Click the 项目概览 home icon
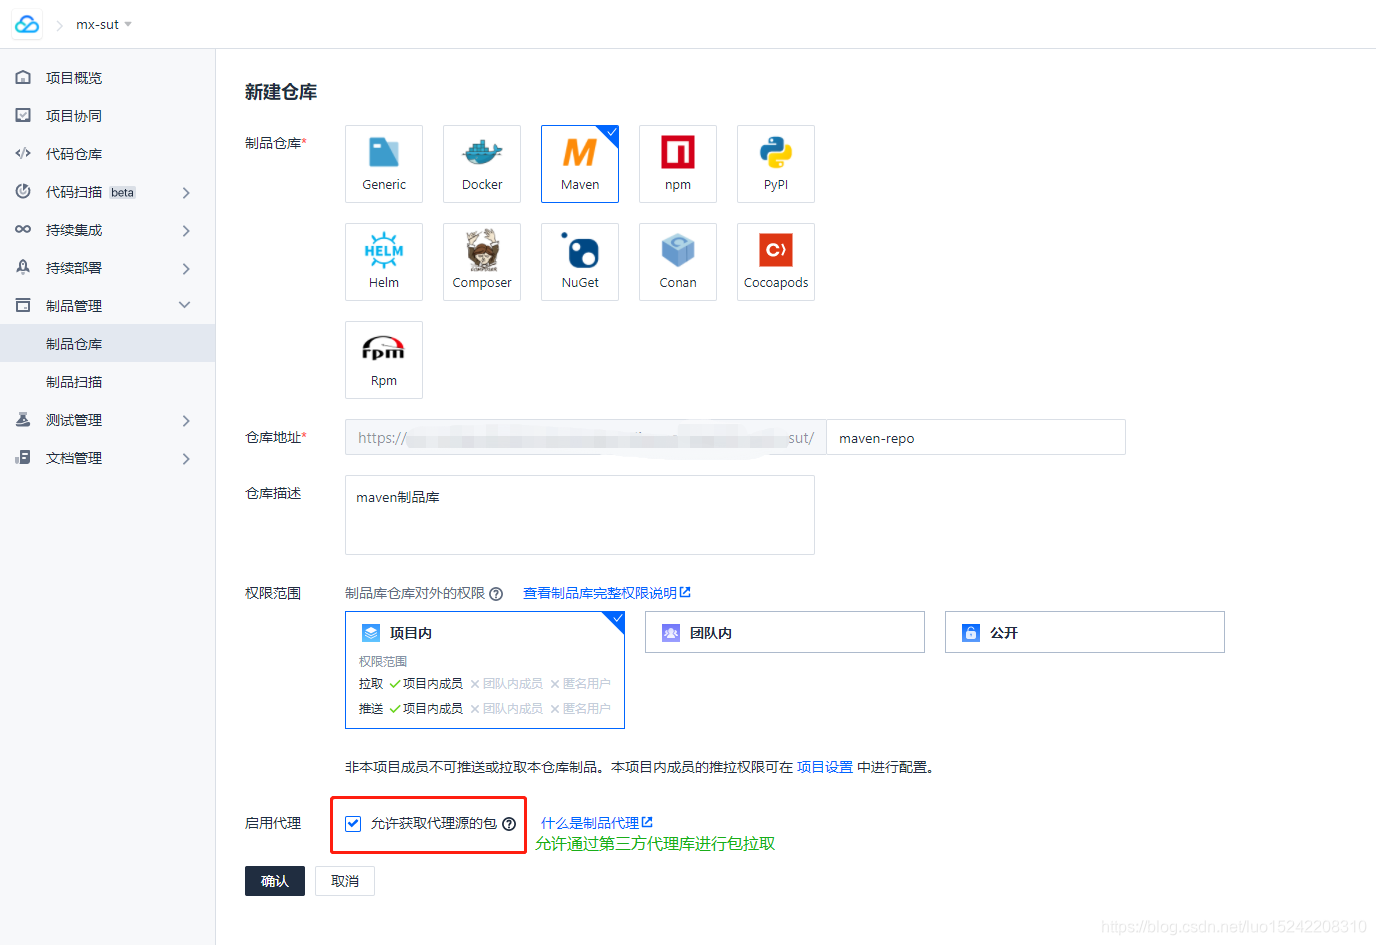Viewport: 1376px width, 945px height. tap(23, 77)
